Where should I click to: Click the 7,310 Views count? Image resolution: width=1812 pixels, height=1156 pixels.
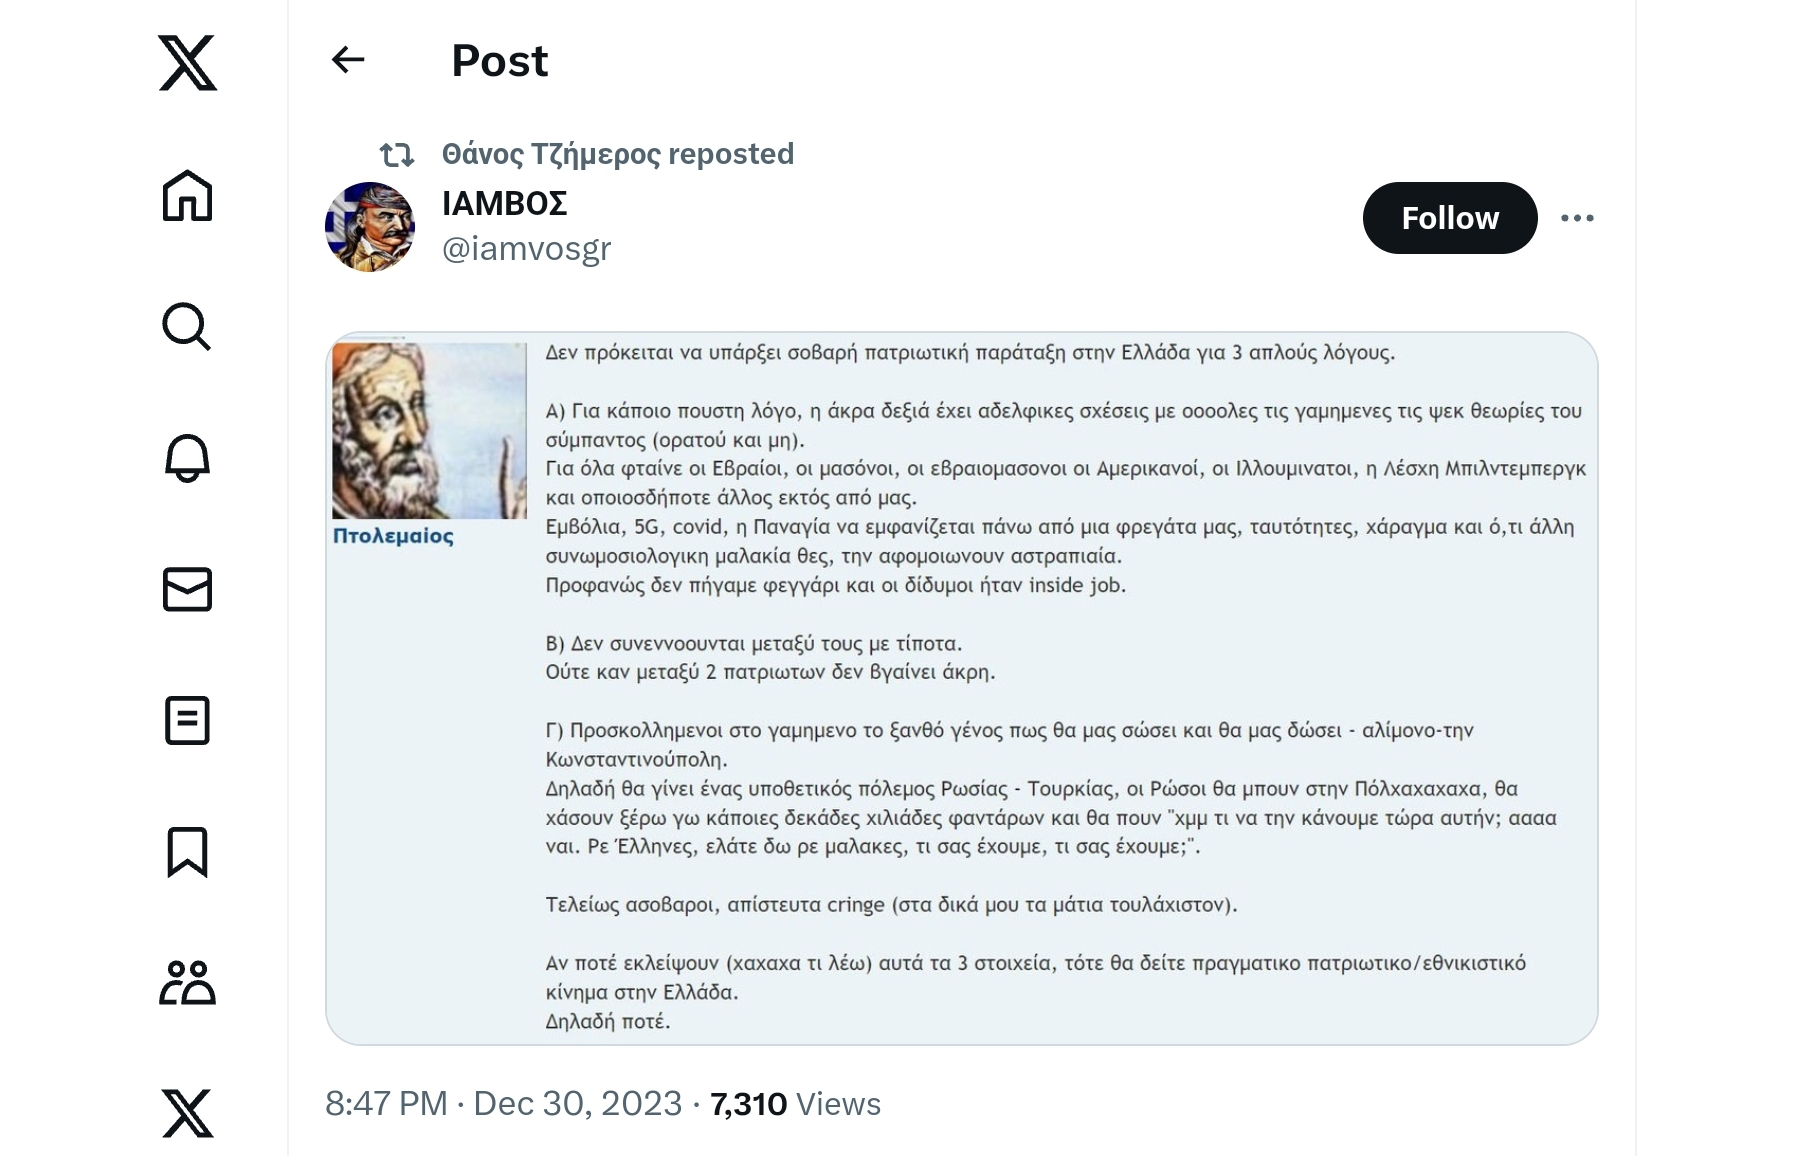coord(795,1104)
